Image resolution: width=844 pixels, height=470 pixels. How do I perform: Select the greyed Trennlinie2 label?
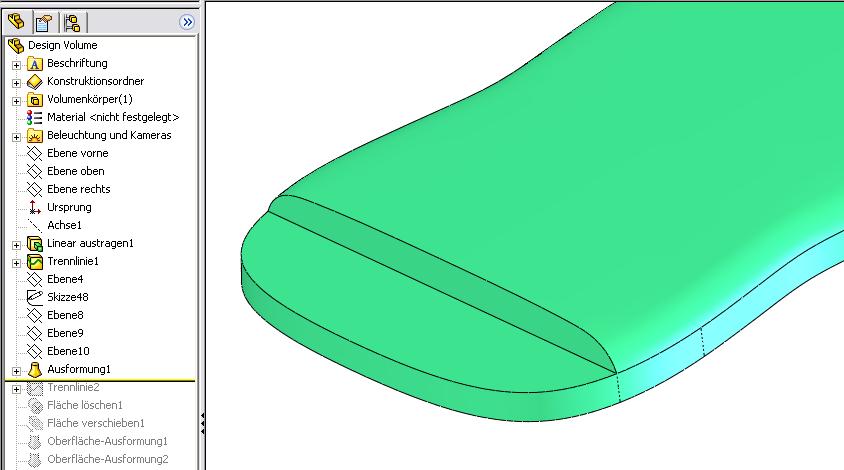(x=73, y=387)
